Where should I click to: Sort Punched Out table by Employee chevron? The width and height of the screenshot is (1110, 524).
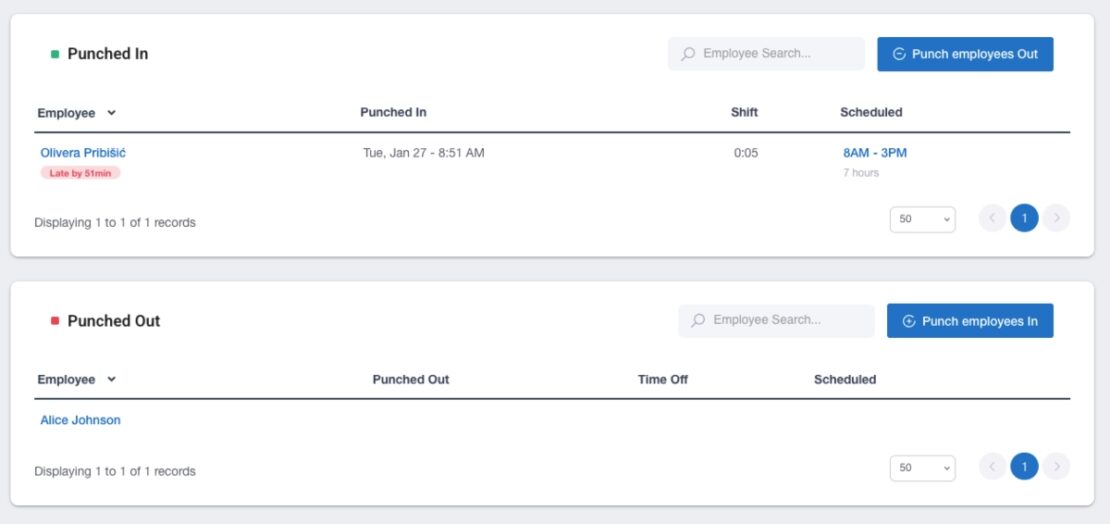(111, 380)
